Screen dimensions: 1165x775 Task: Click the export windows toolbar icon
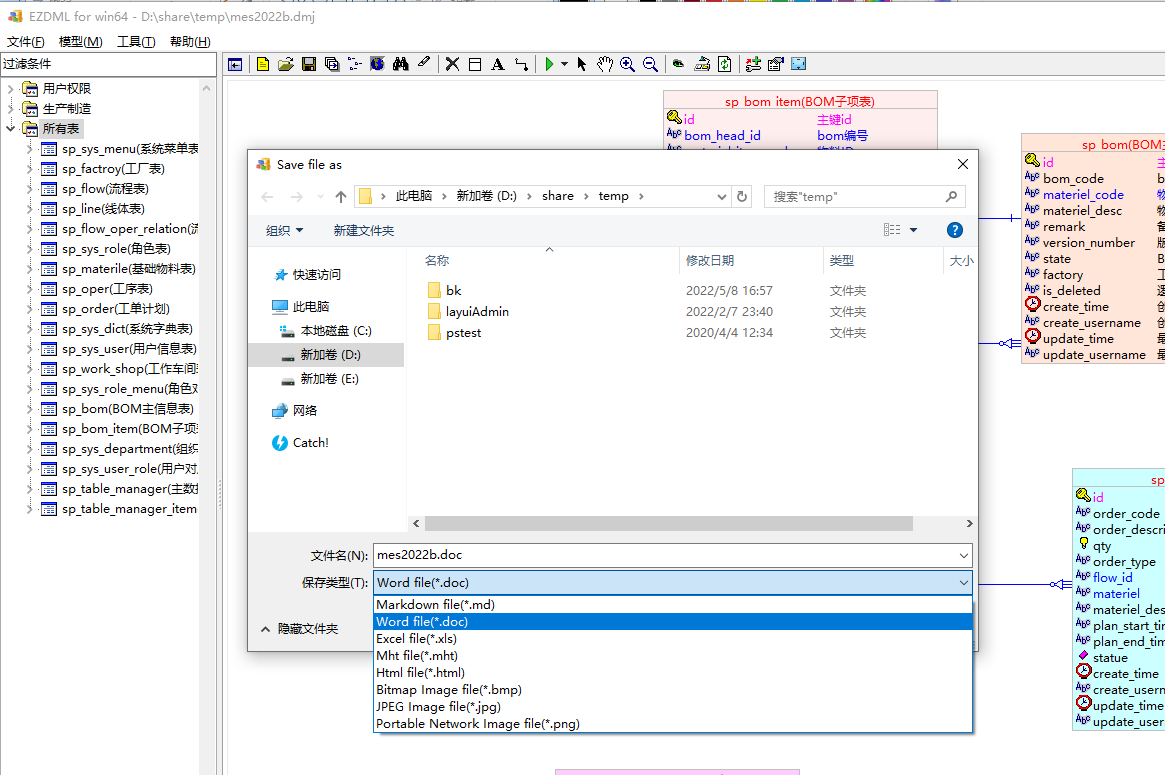[332, 65]
